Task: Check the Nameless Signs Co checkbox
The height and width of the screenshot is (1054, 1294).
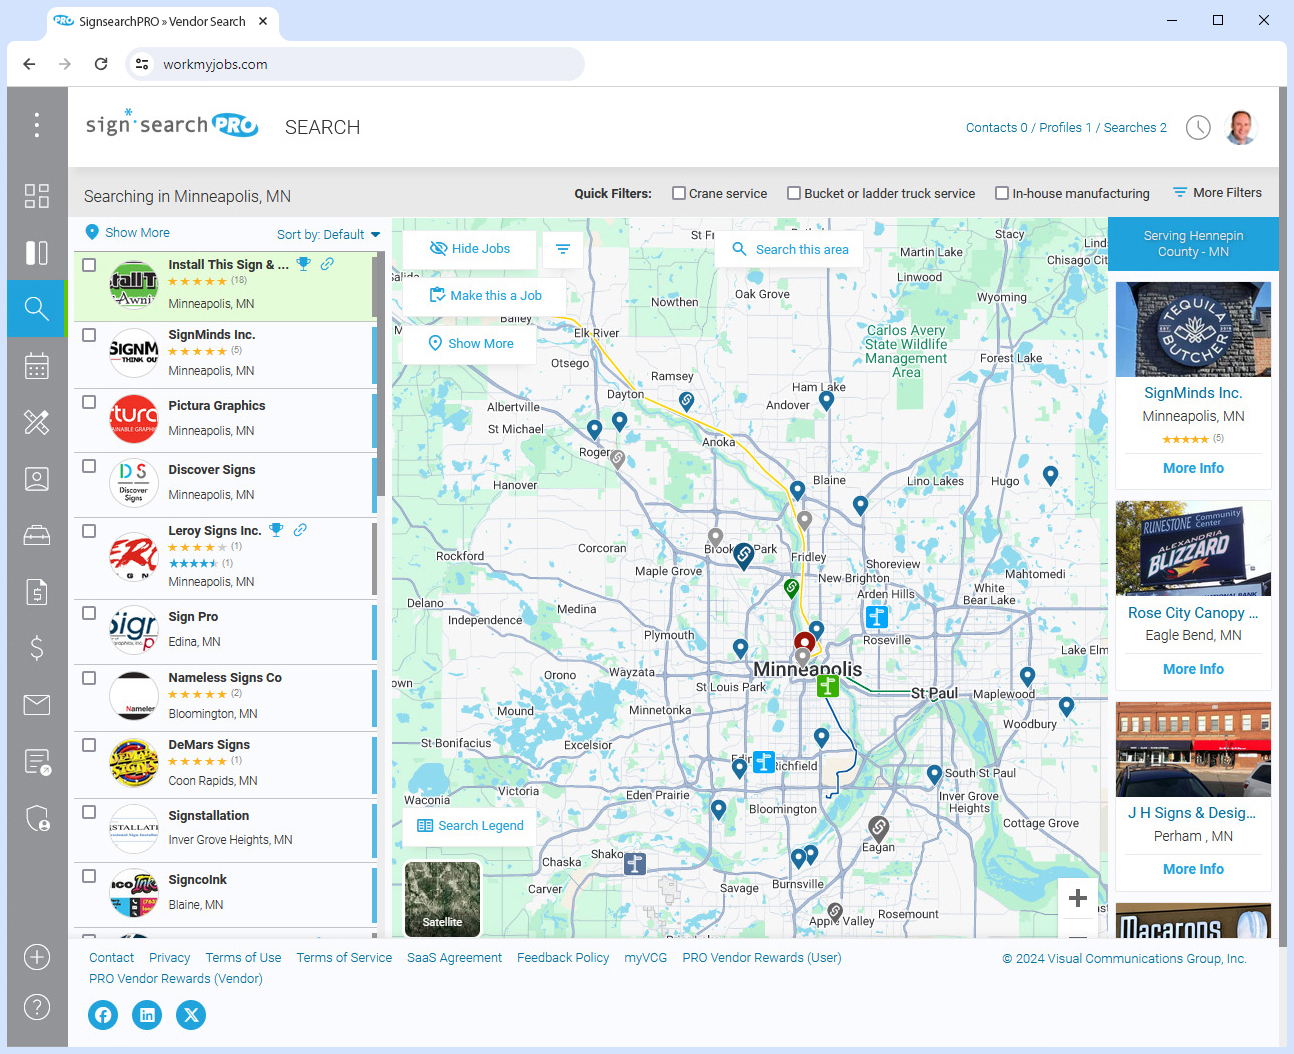Action: (x=89, y=678)
